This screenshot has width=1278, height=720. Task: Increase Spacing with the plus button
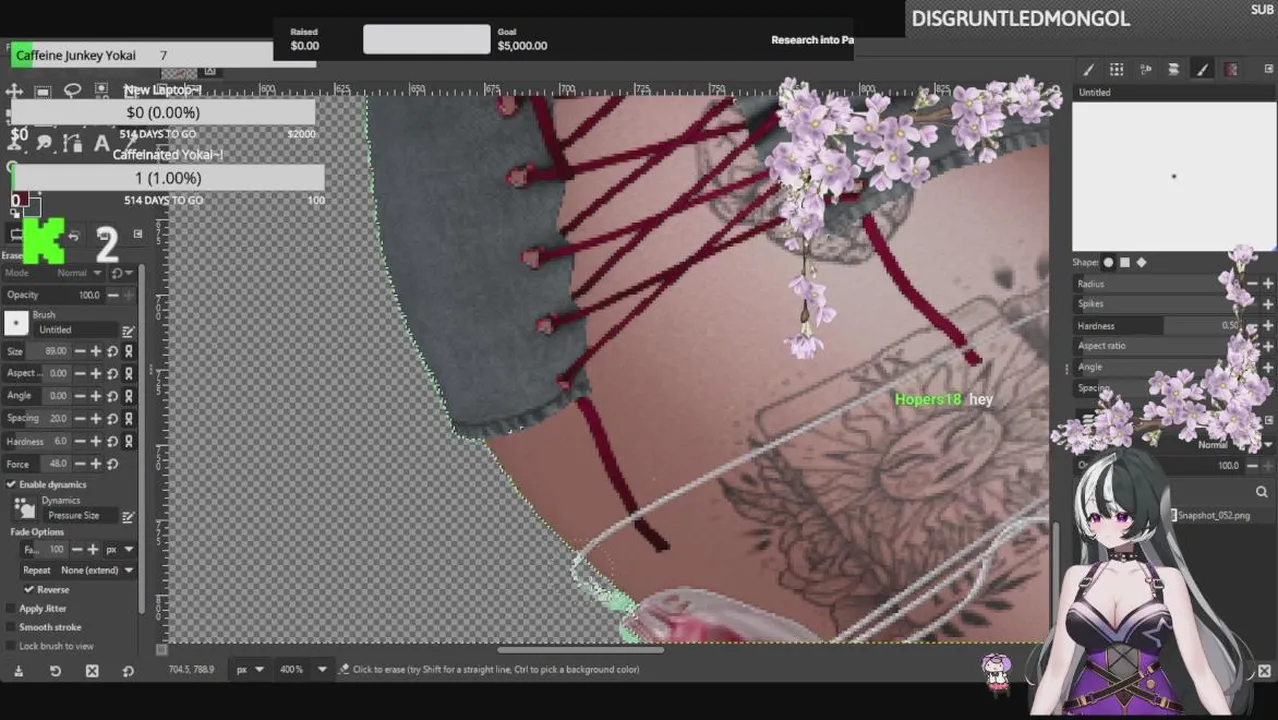96,418
